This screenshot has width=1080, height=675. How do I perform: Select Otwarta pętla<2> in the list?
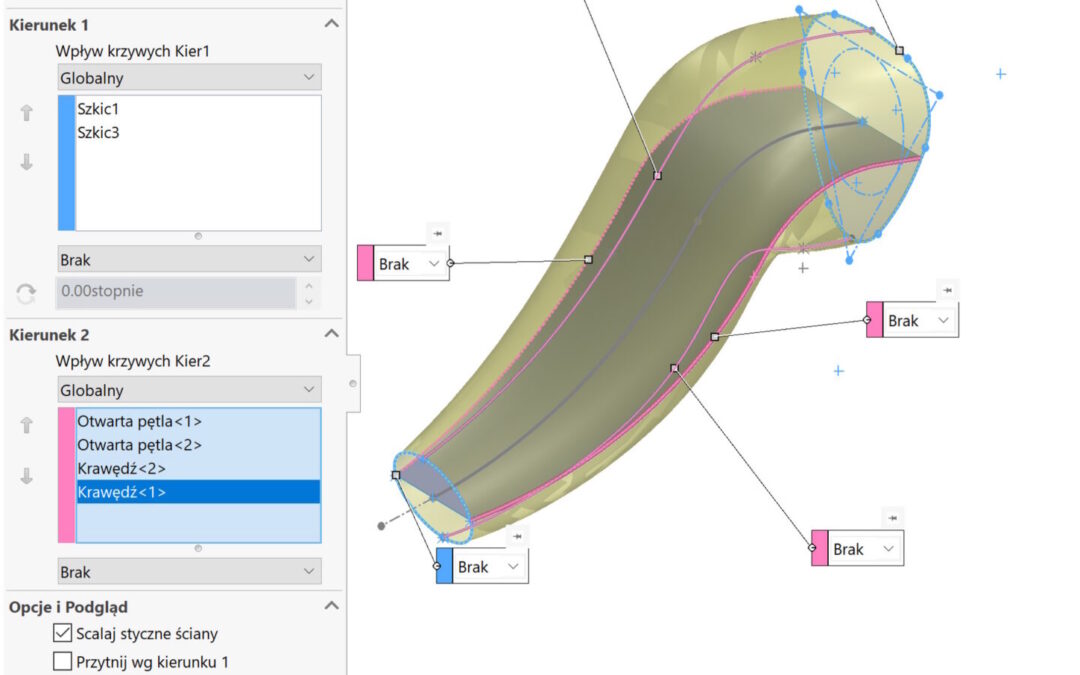click(x=139, y=444)
